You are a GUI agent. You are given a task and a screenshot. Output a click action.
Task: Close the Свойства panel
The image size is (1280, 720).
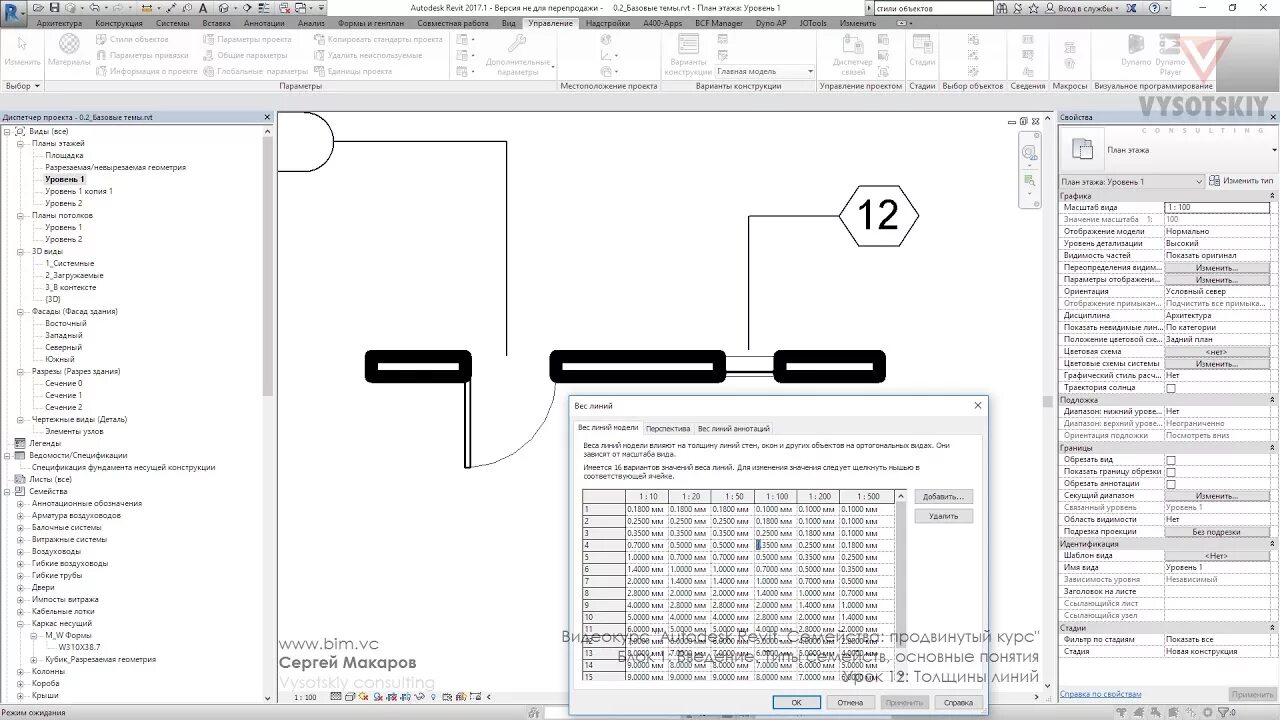click(1272, 117)
